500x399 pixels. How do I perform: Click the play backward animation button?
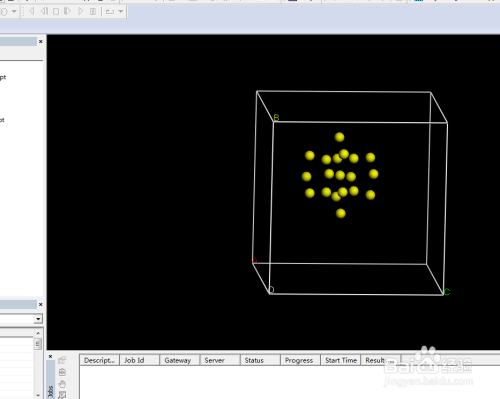32,11
